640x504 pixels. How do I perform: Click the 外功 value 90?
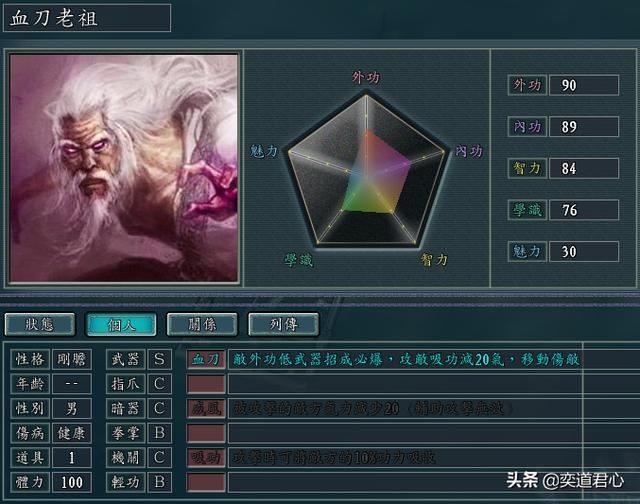point(584,85)
